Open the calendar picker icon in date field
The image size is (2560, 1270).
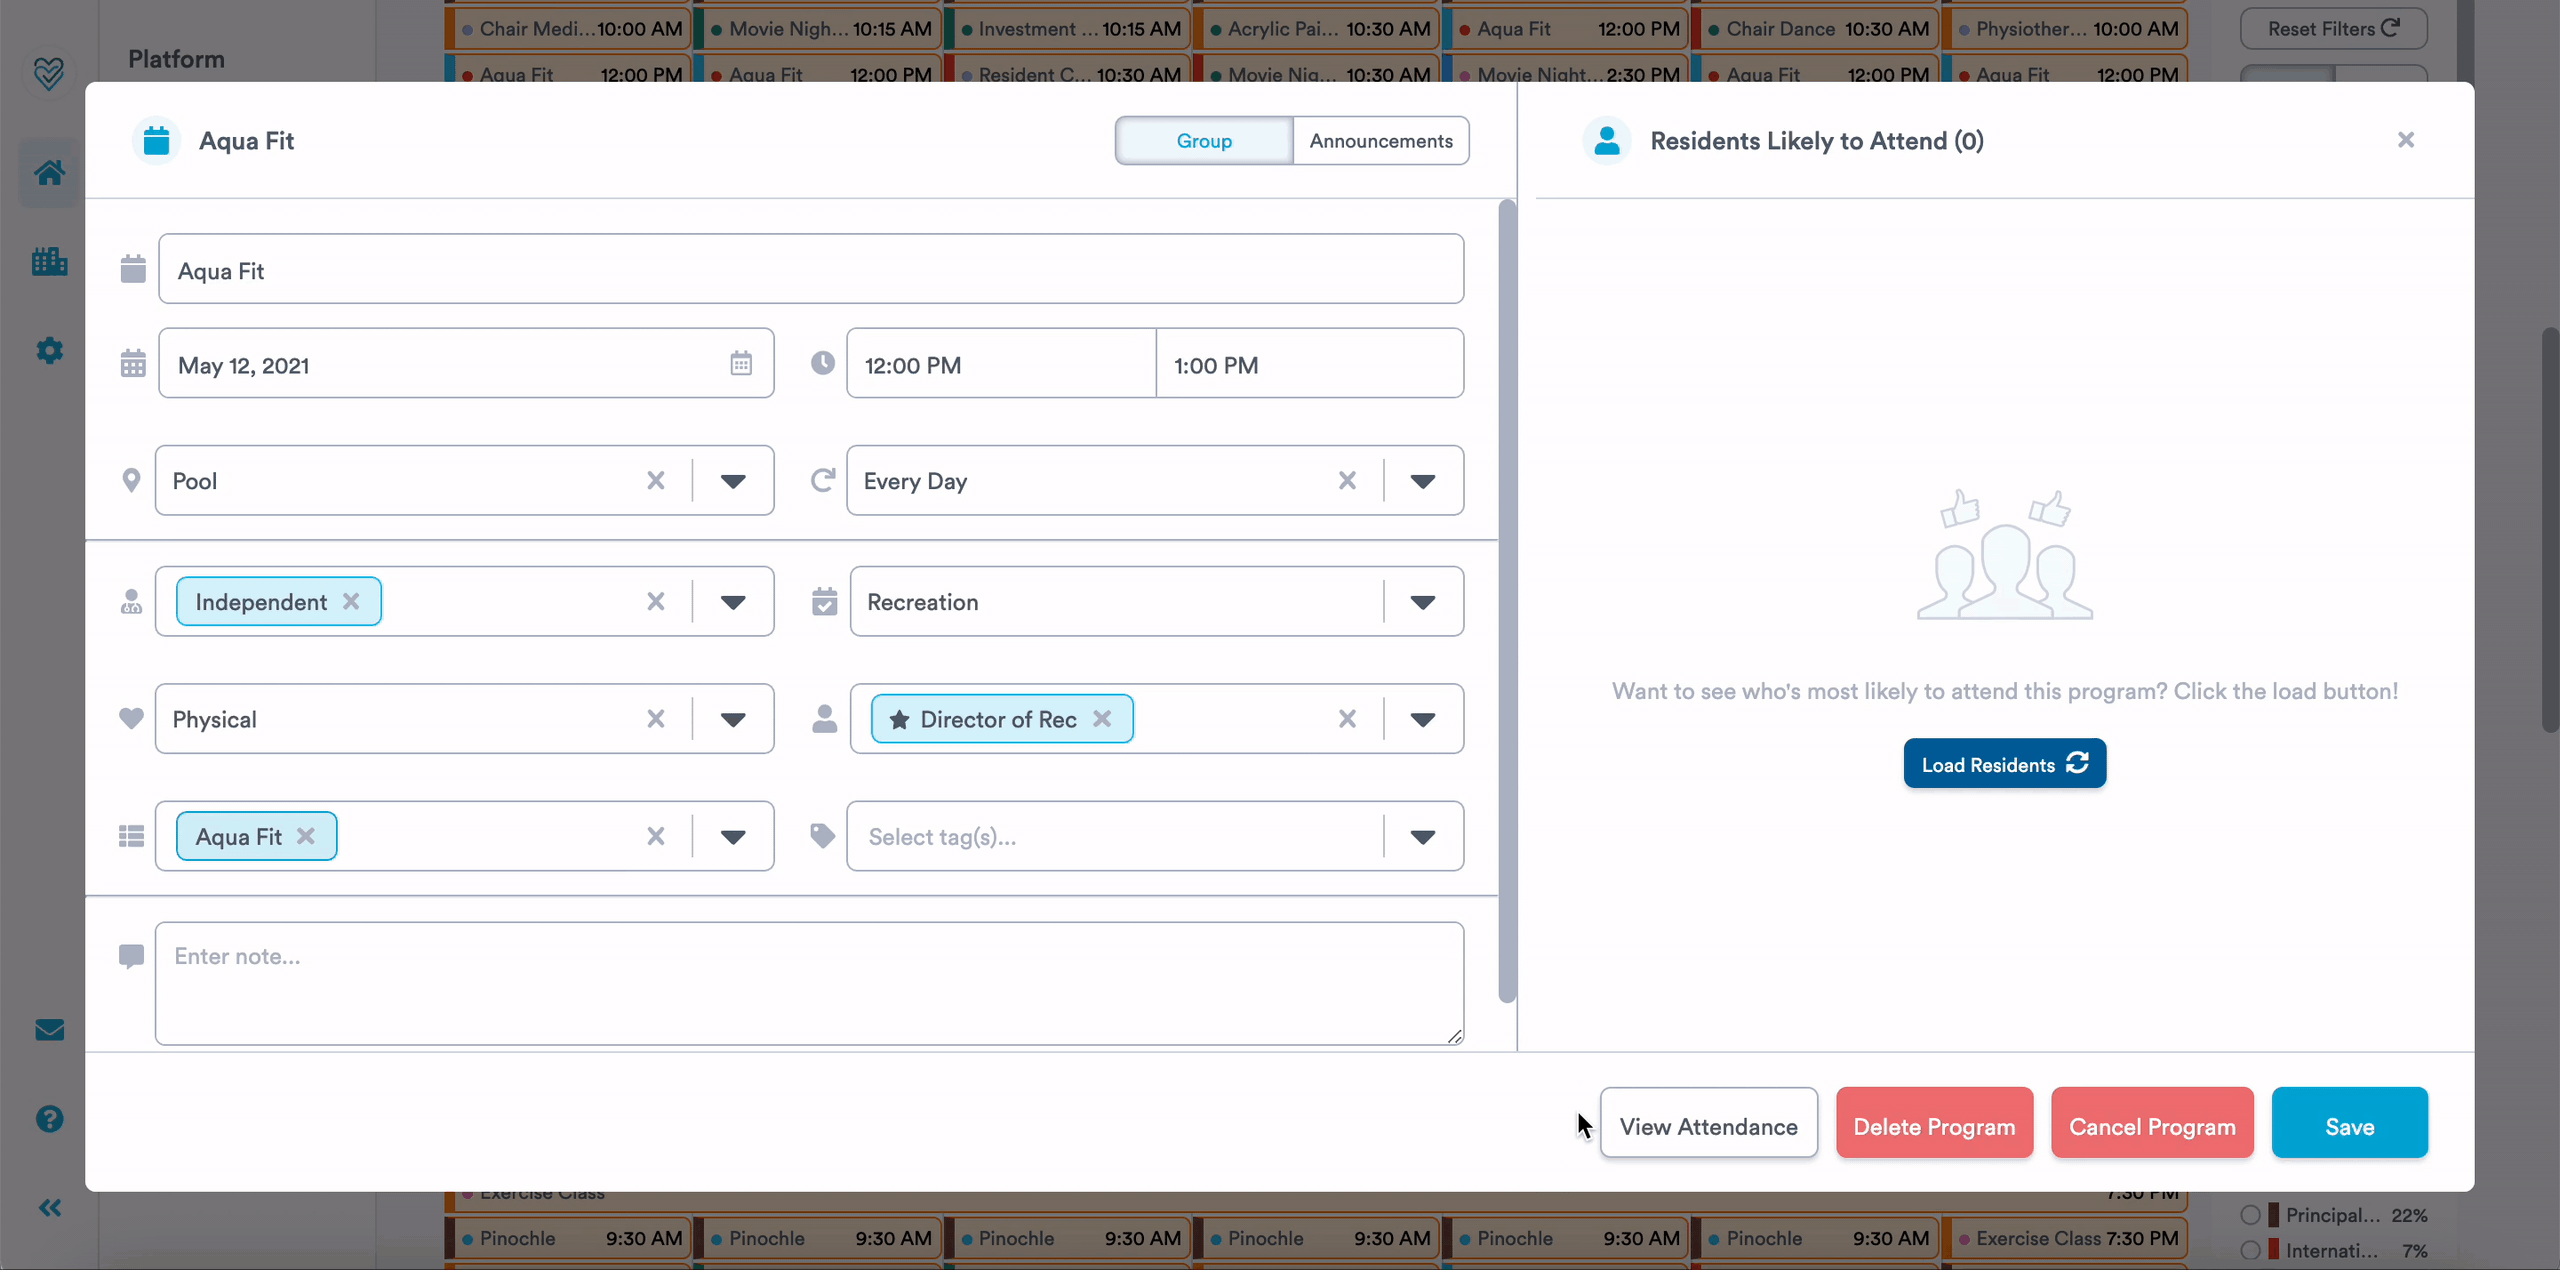click(740, 364)
